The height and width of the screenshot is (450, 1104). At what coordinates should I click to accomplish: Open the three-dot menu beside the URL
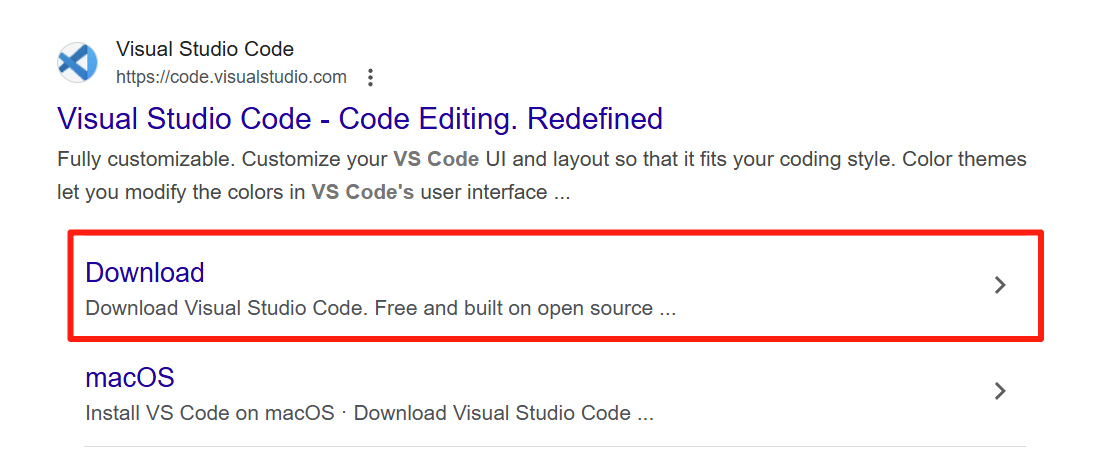(x=370, y=77)
